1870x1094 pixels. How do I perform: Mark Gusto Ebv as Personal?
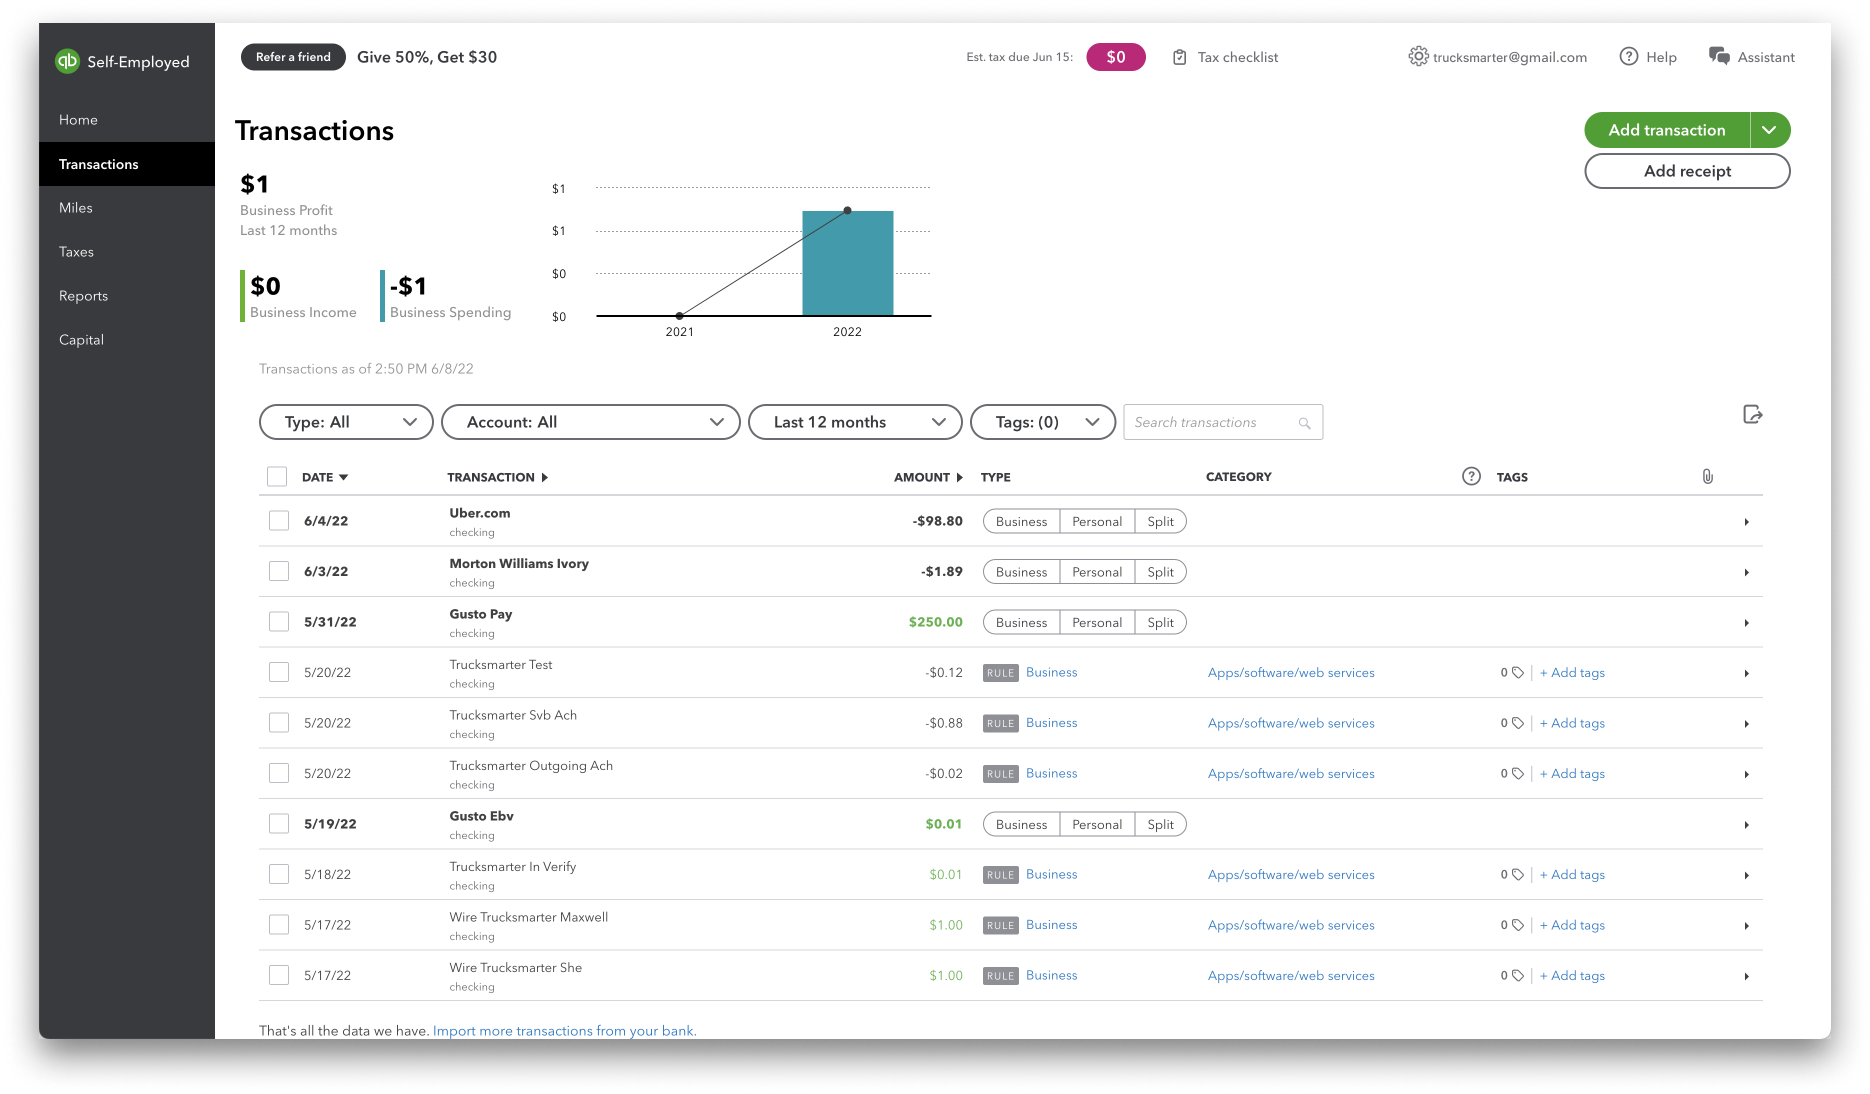tap(1097, 824)
